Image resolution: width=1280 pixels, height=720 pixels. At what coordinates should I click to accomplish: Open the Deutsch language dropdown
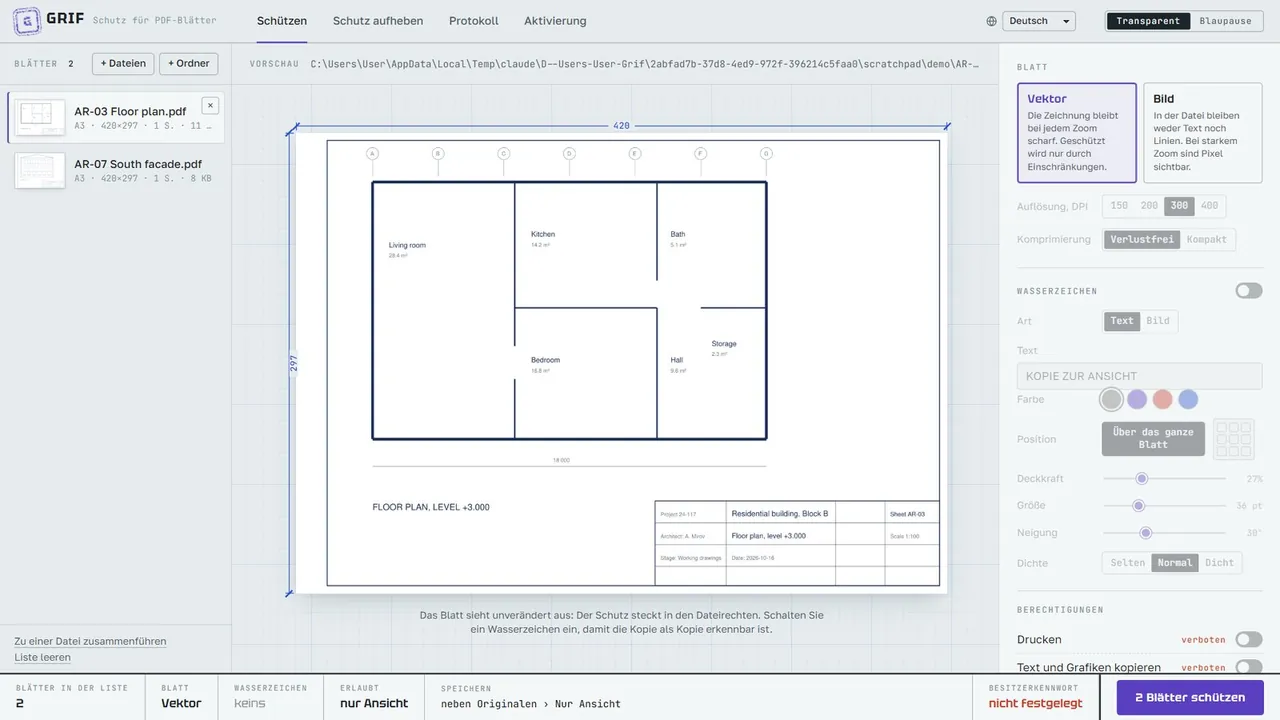(1040, 21)
